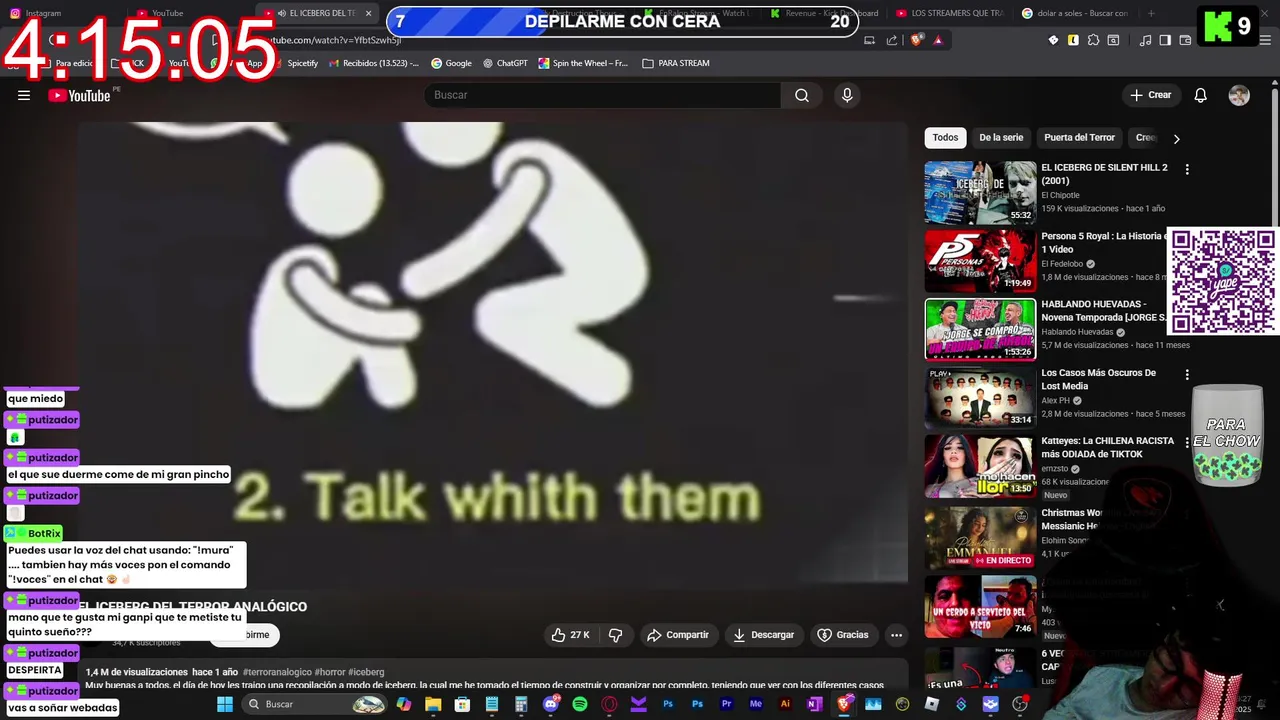Open the notifications bell
This screenshot has width=1280, height=720.
click(1200, 95)
